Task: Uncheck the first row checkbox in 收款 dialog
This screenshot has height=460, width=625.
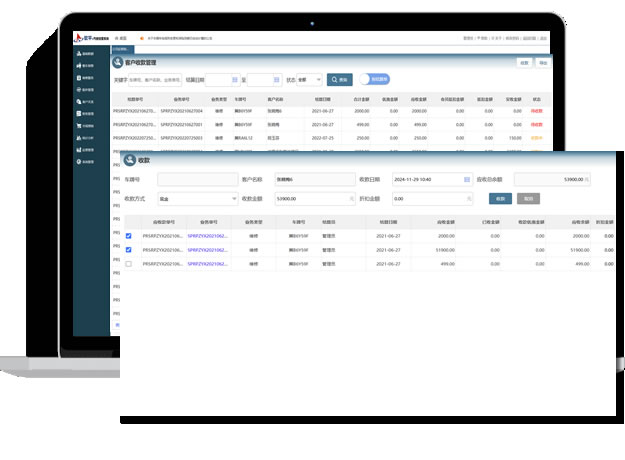Action: pos(128,236)
